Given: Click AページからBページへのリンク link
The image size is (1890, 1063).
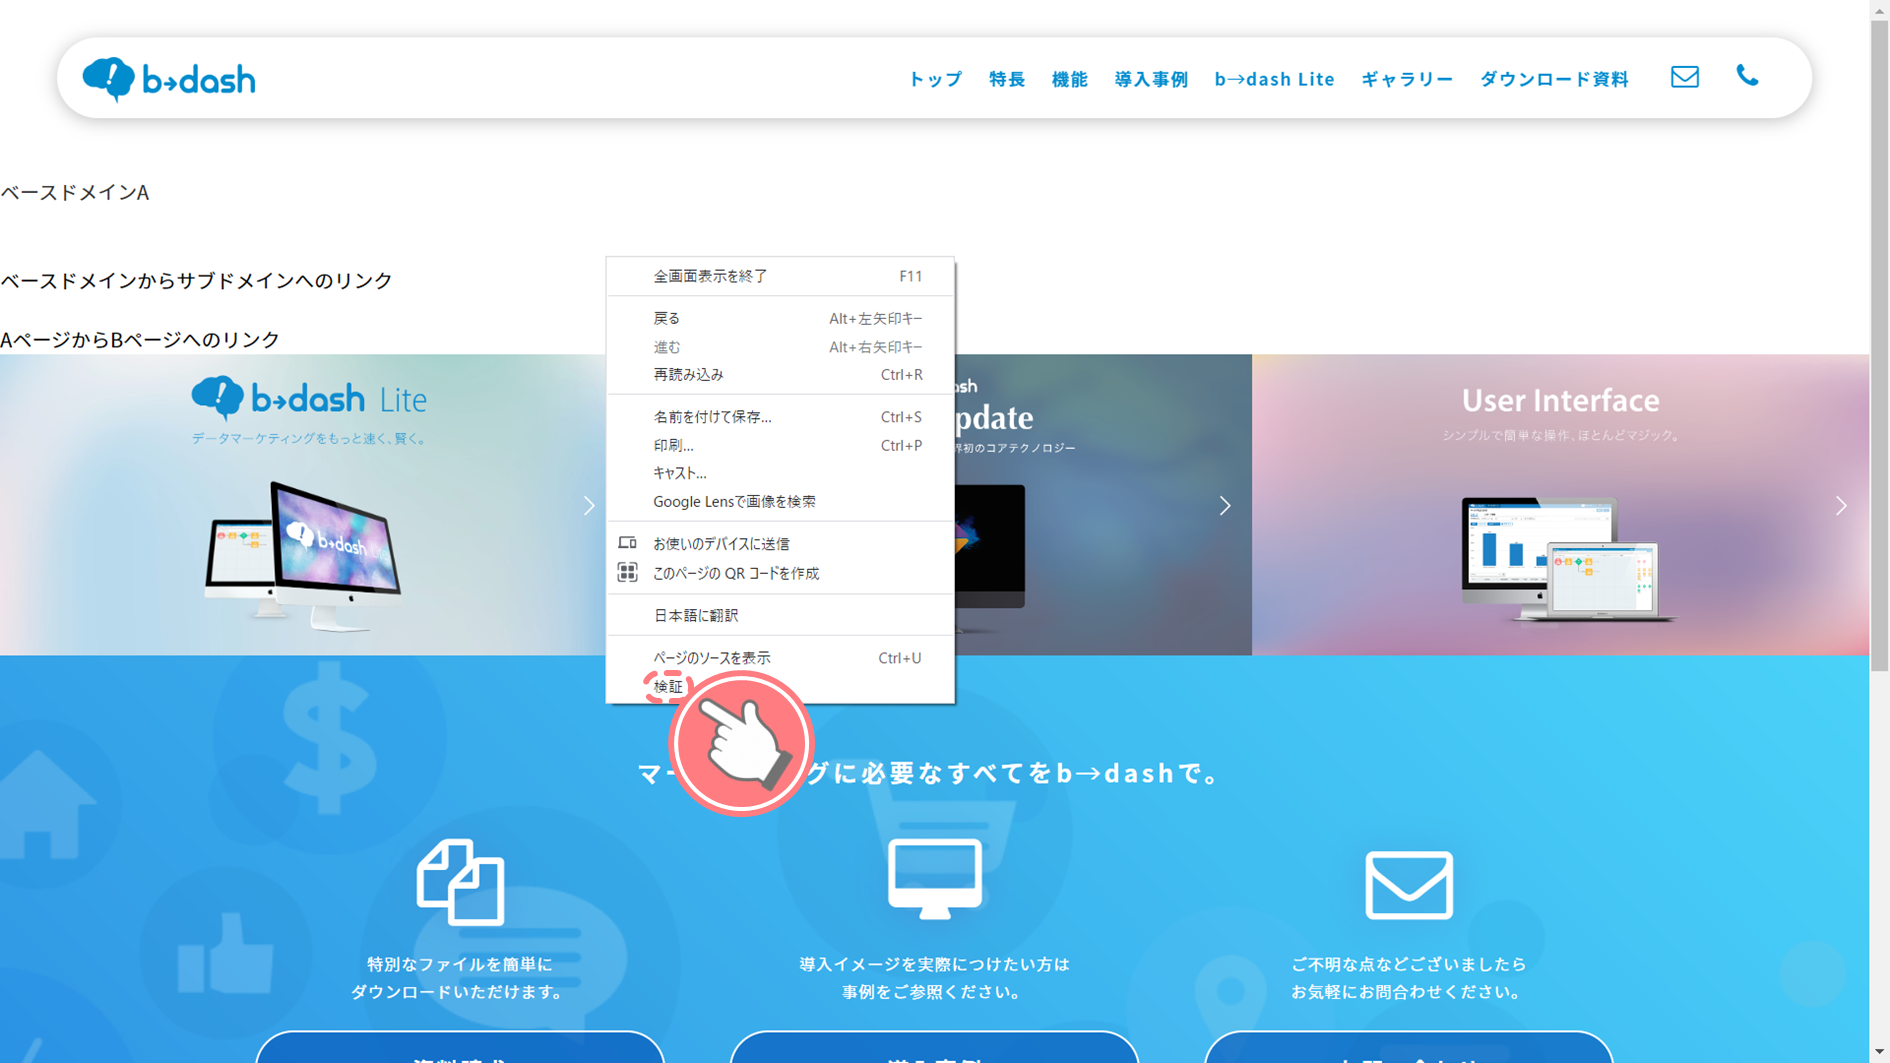Looking at the screenshot, I should click(x=140, y=339).
